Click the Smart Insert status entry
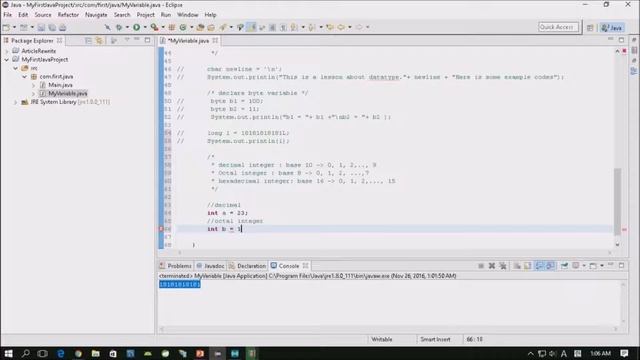Screen dimensions: 640x360 coord(435,339)
